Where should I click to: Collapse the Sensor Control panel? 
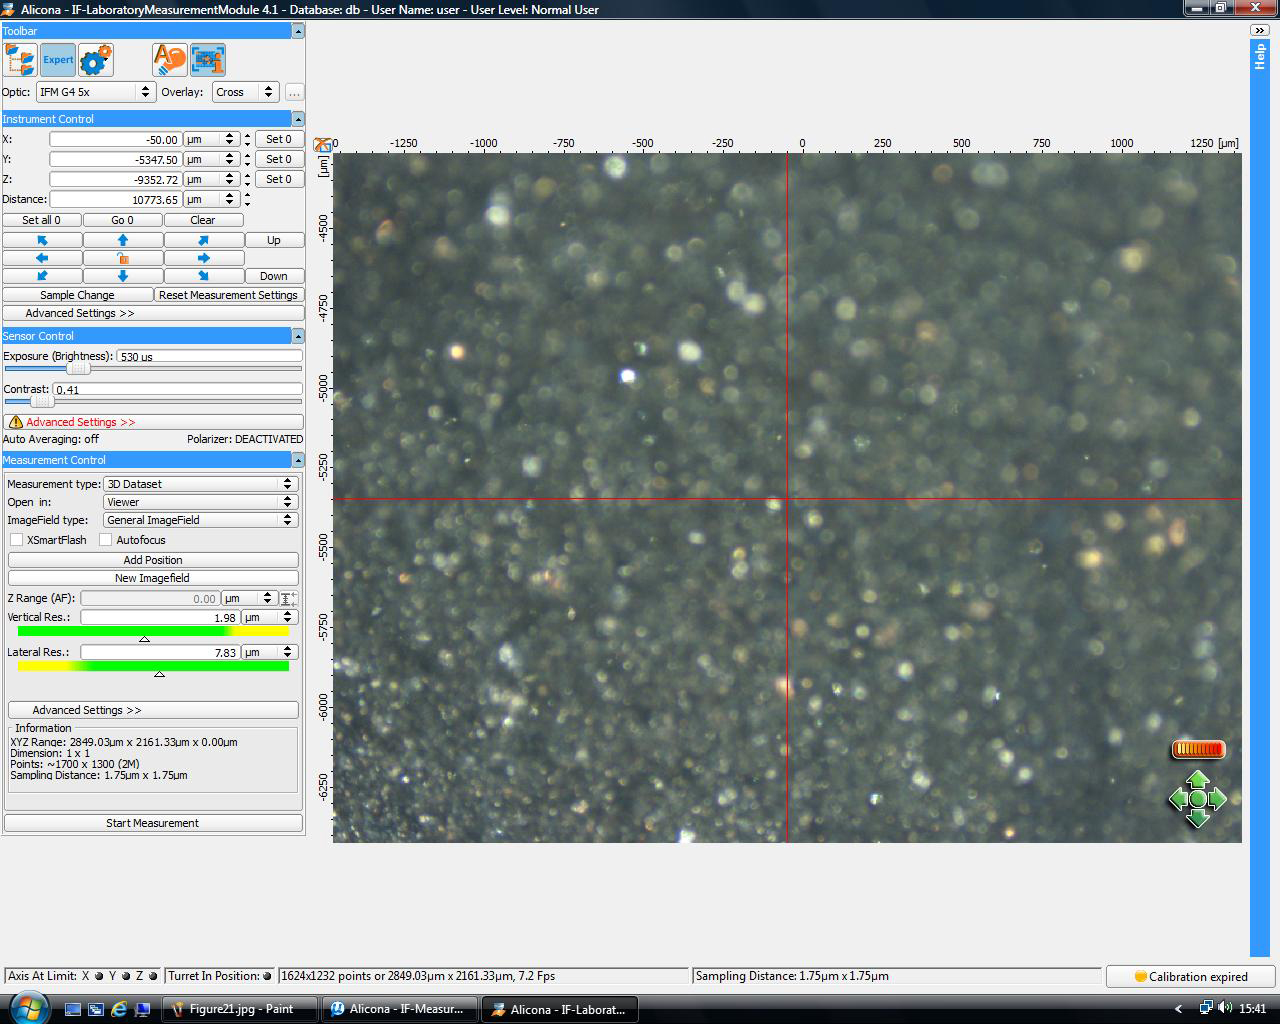tap(297, 336)
